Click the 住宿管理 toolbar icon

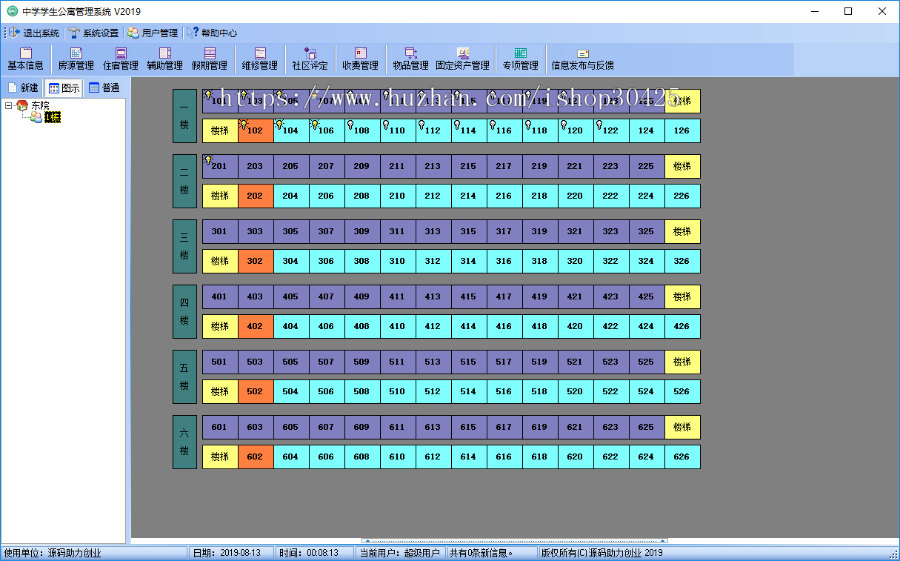[x=120, y=59]
